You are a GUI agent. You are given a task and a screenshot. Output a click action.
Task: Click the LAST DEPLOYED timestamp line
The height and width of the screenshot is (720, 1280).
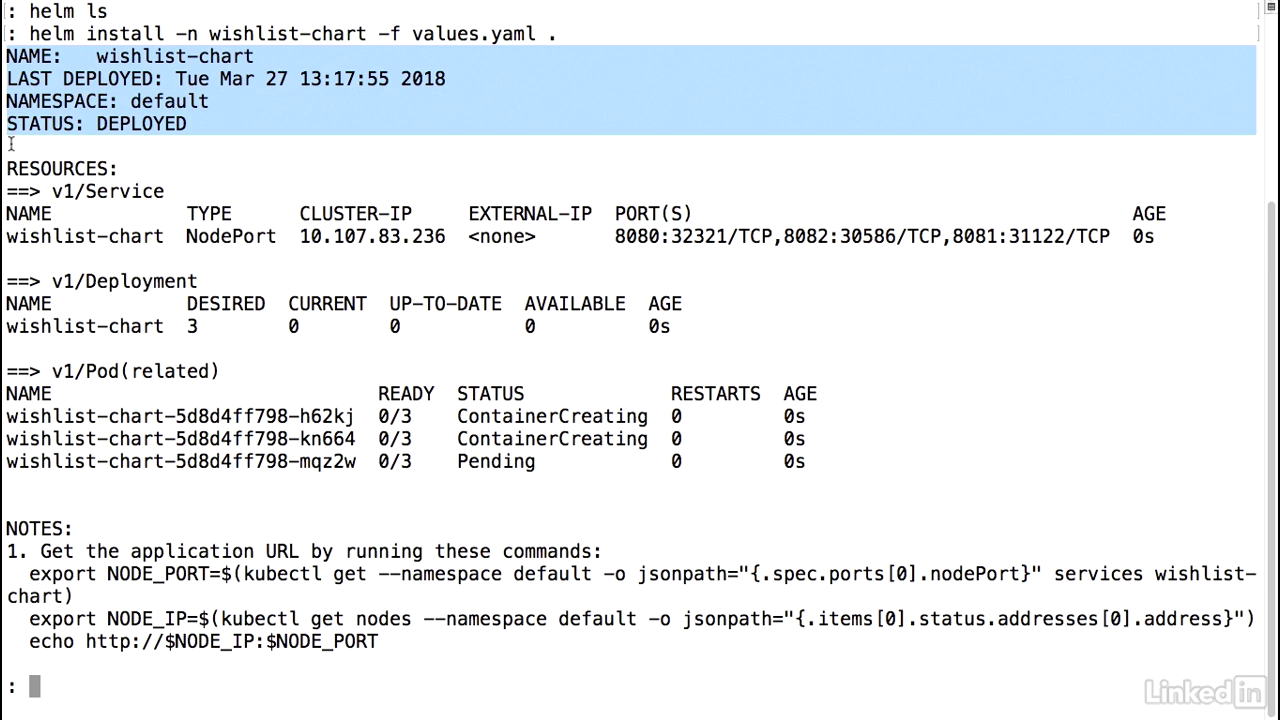pyautogui.click(x=226, y=79)
